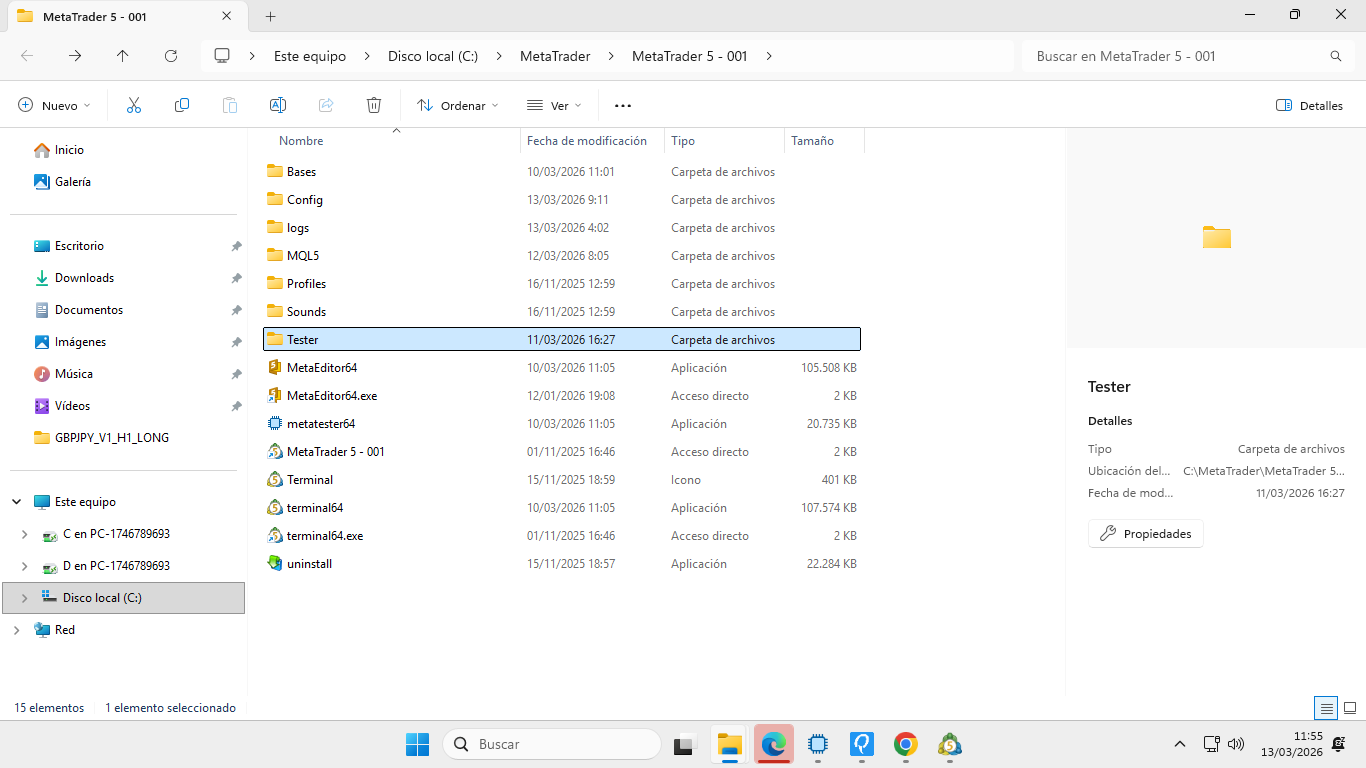Screen dimensions: 1366x768
Task: Click the Buscar en MetaTrader 5 - 001 field
Action: tap(1175, 56)
